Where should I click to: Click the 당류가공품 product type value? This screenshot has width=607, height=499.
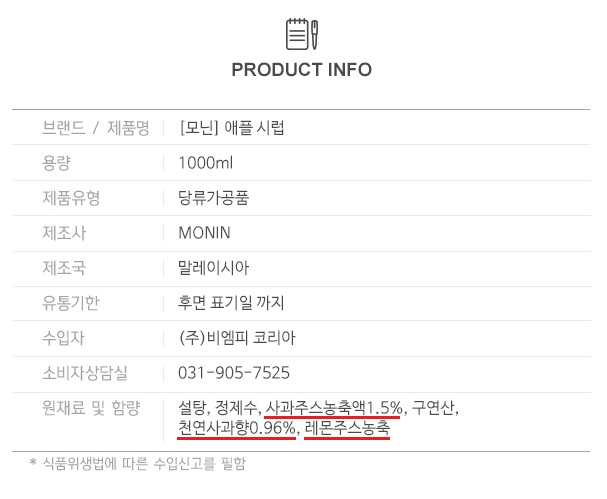[x=213, y=198]
